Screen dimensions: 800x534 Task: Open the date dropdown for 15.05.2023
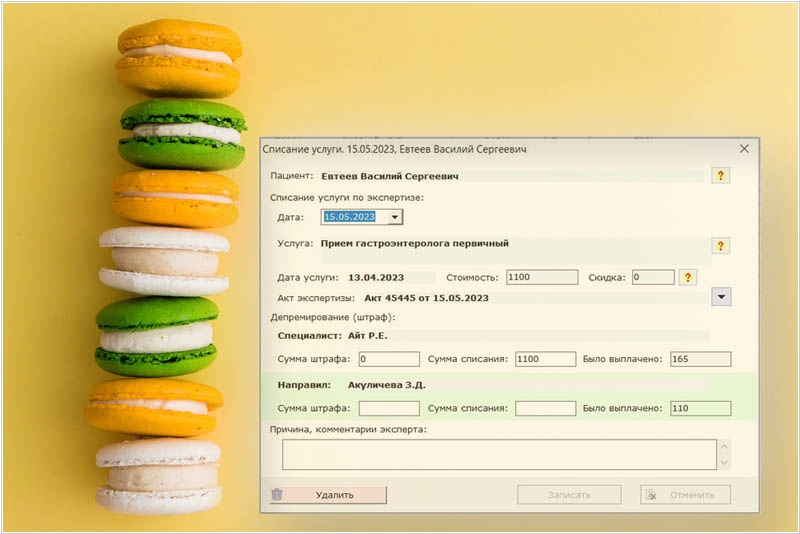point(395,217)
